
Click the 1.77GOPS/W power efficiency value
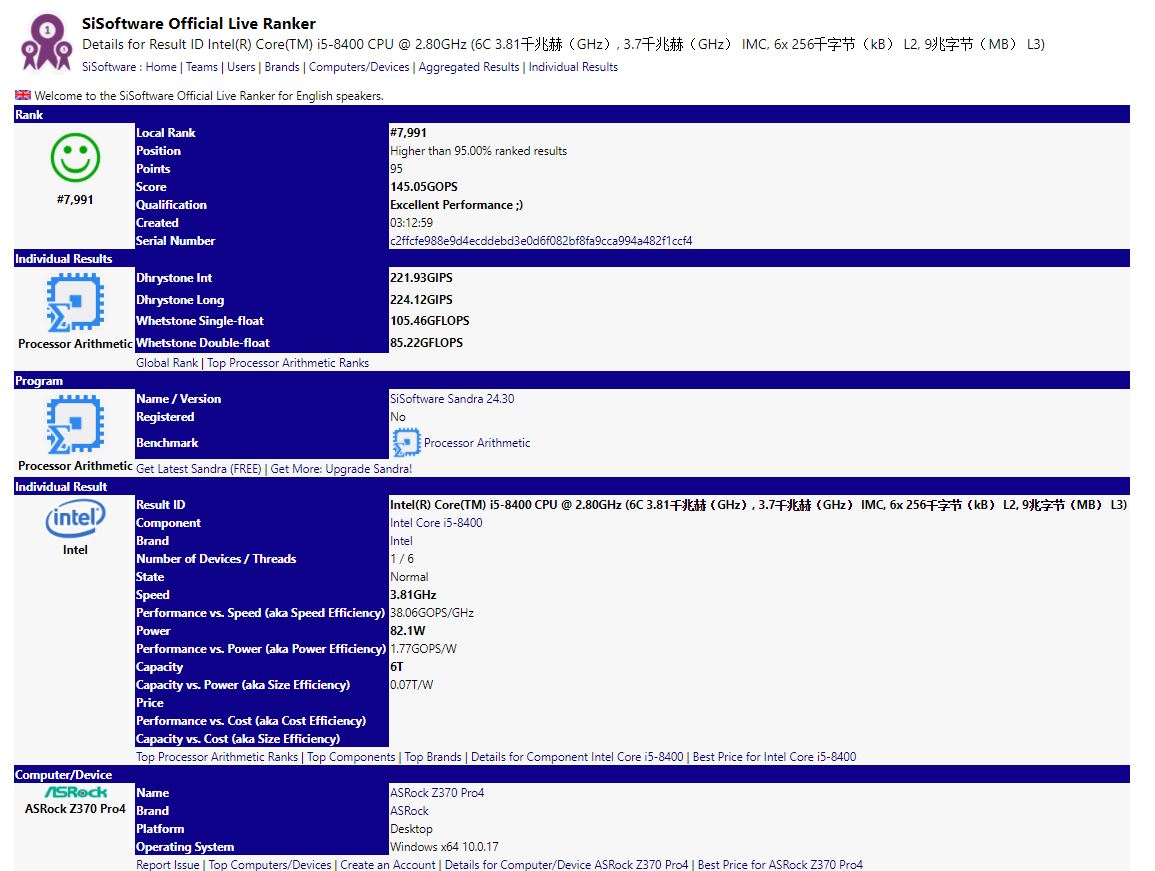pos(423,649)
